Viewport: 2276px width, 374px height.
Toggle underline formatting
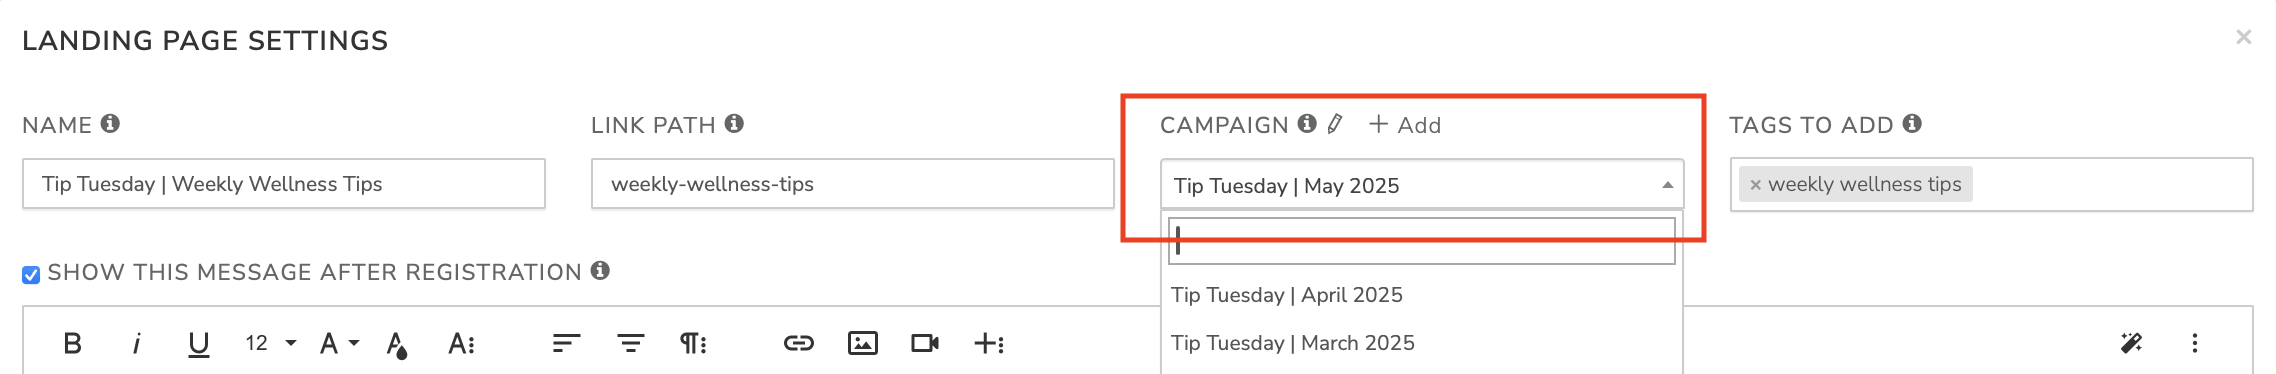pyautogui.click(x=198, y=344)
